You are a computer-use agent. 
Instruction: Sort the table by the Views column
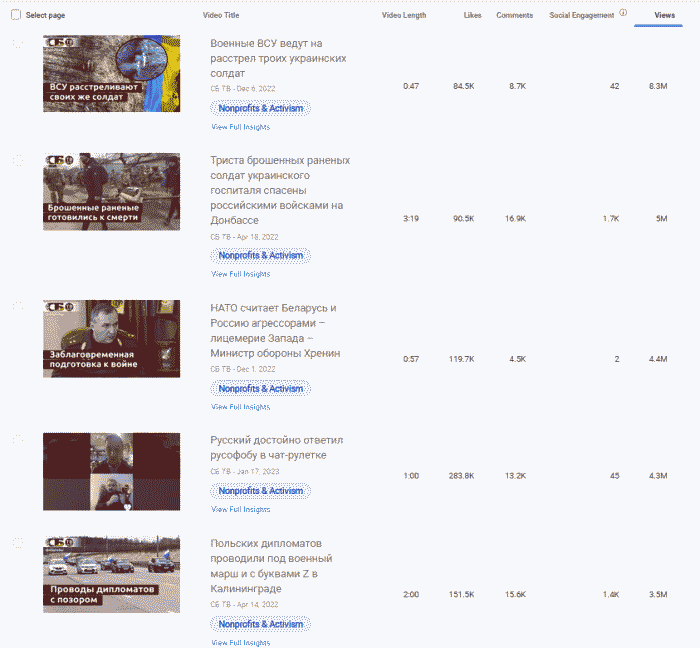664,15
